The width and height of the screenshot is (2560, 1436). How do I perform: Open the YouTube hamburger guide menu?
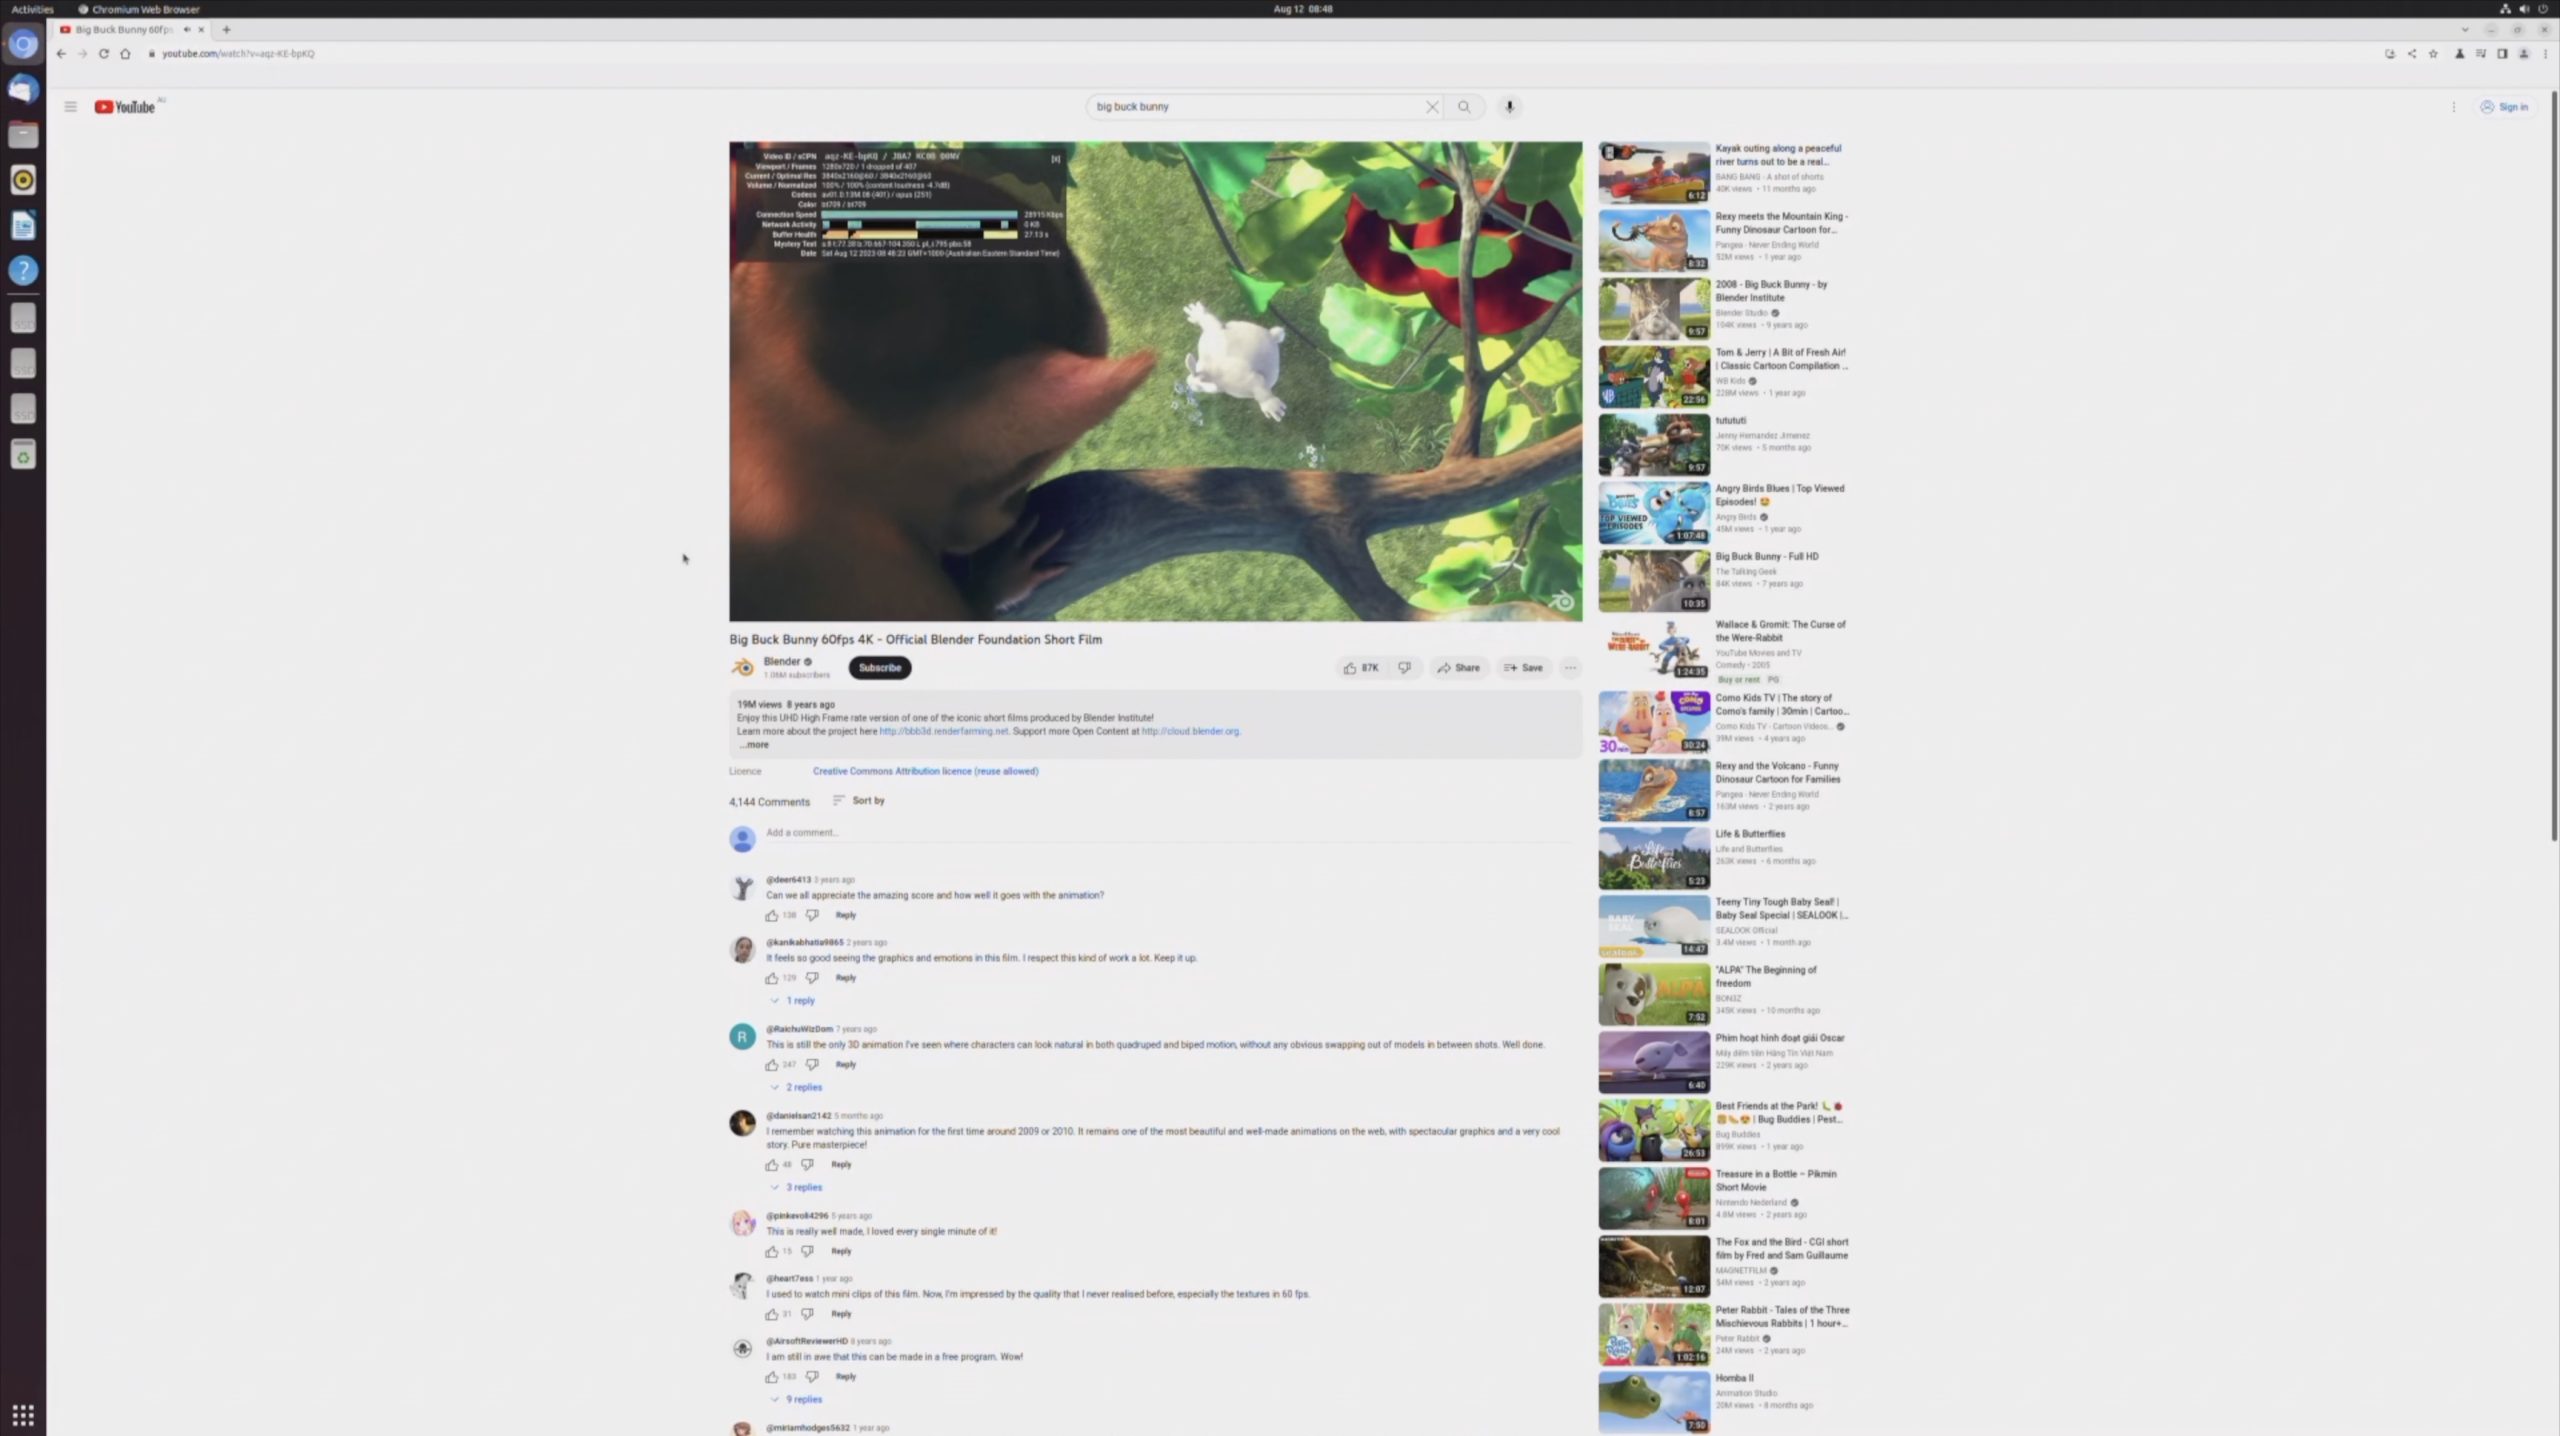click(70, 107)
